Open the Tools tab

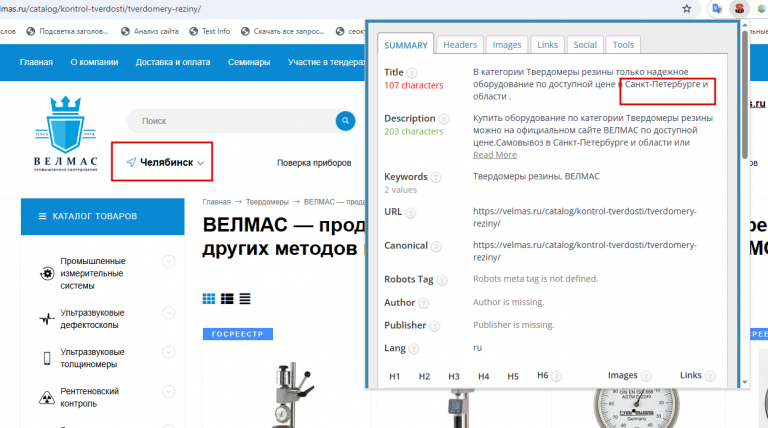point(623,45)
